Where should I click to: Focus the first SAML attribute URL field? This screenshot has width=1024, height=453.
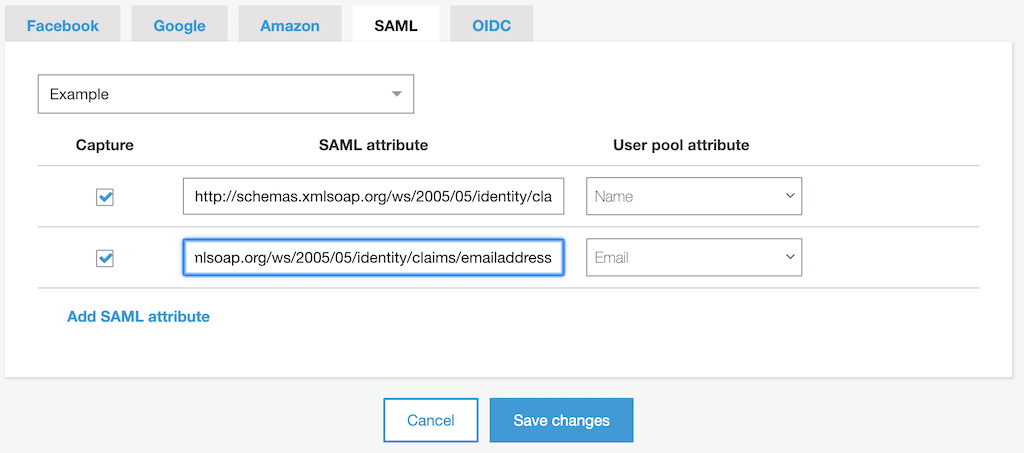point(374,196)
